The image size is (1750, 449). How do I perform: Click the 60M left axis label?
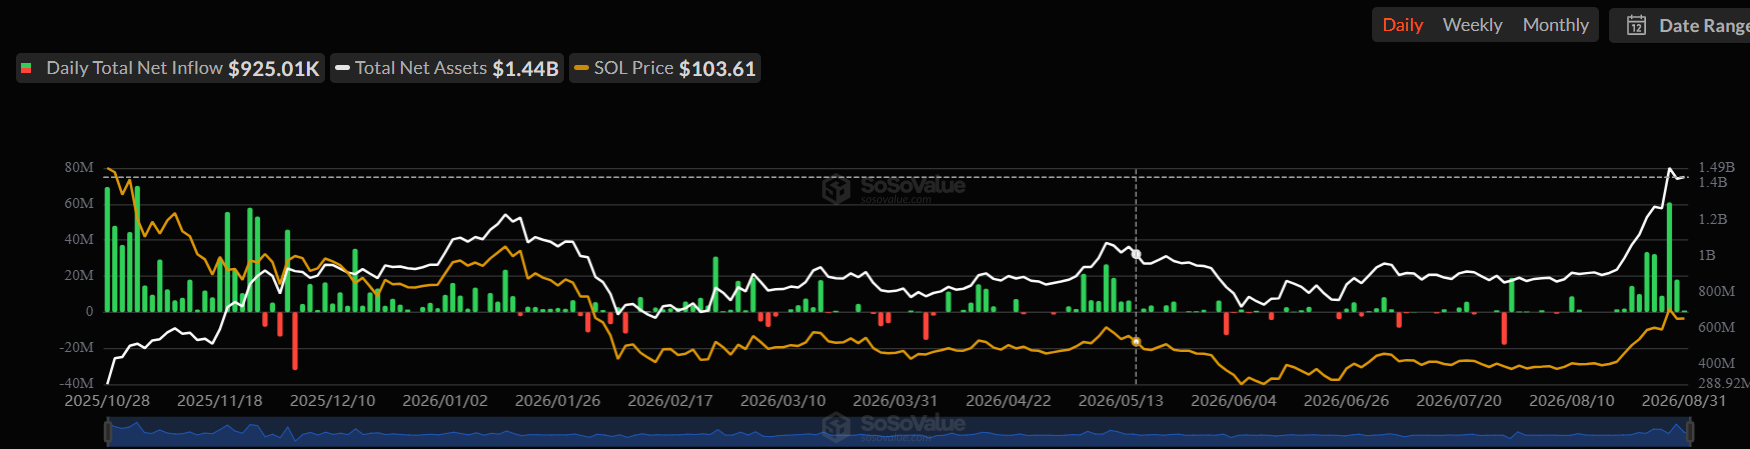click(x=79, y=203)
